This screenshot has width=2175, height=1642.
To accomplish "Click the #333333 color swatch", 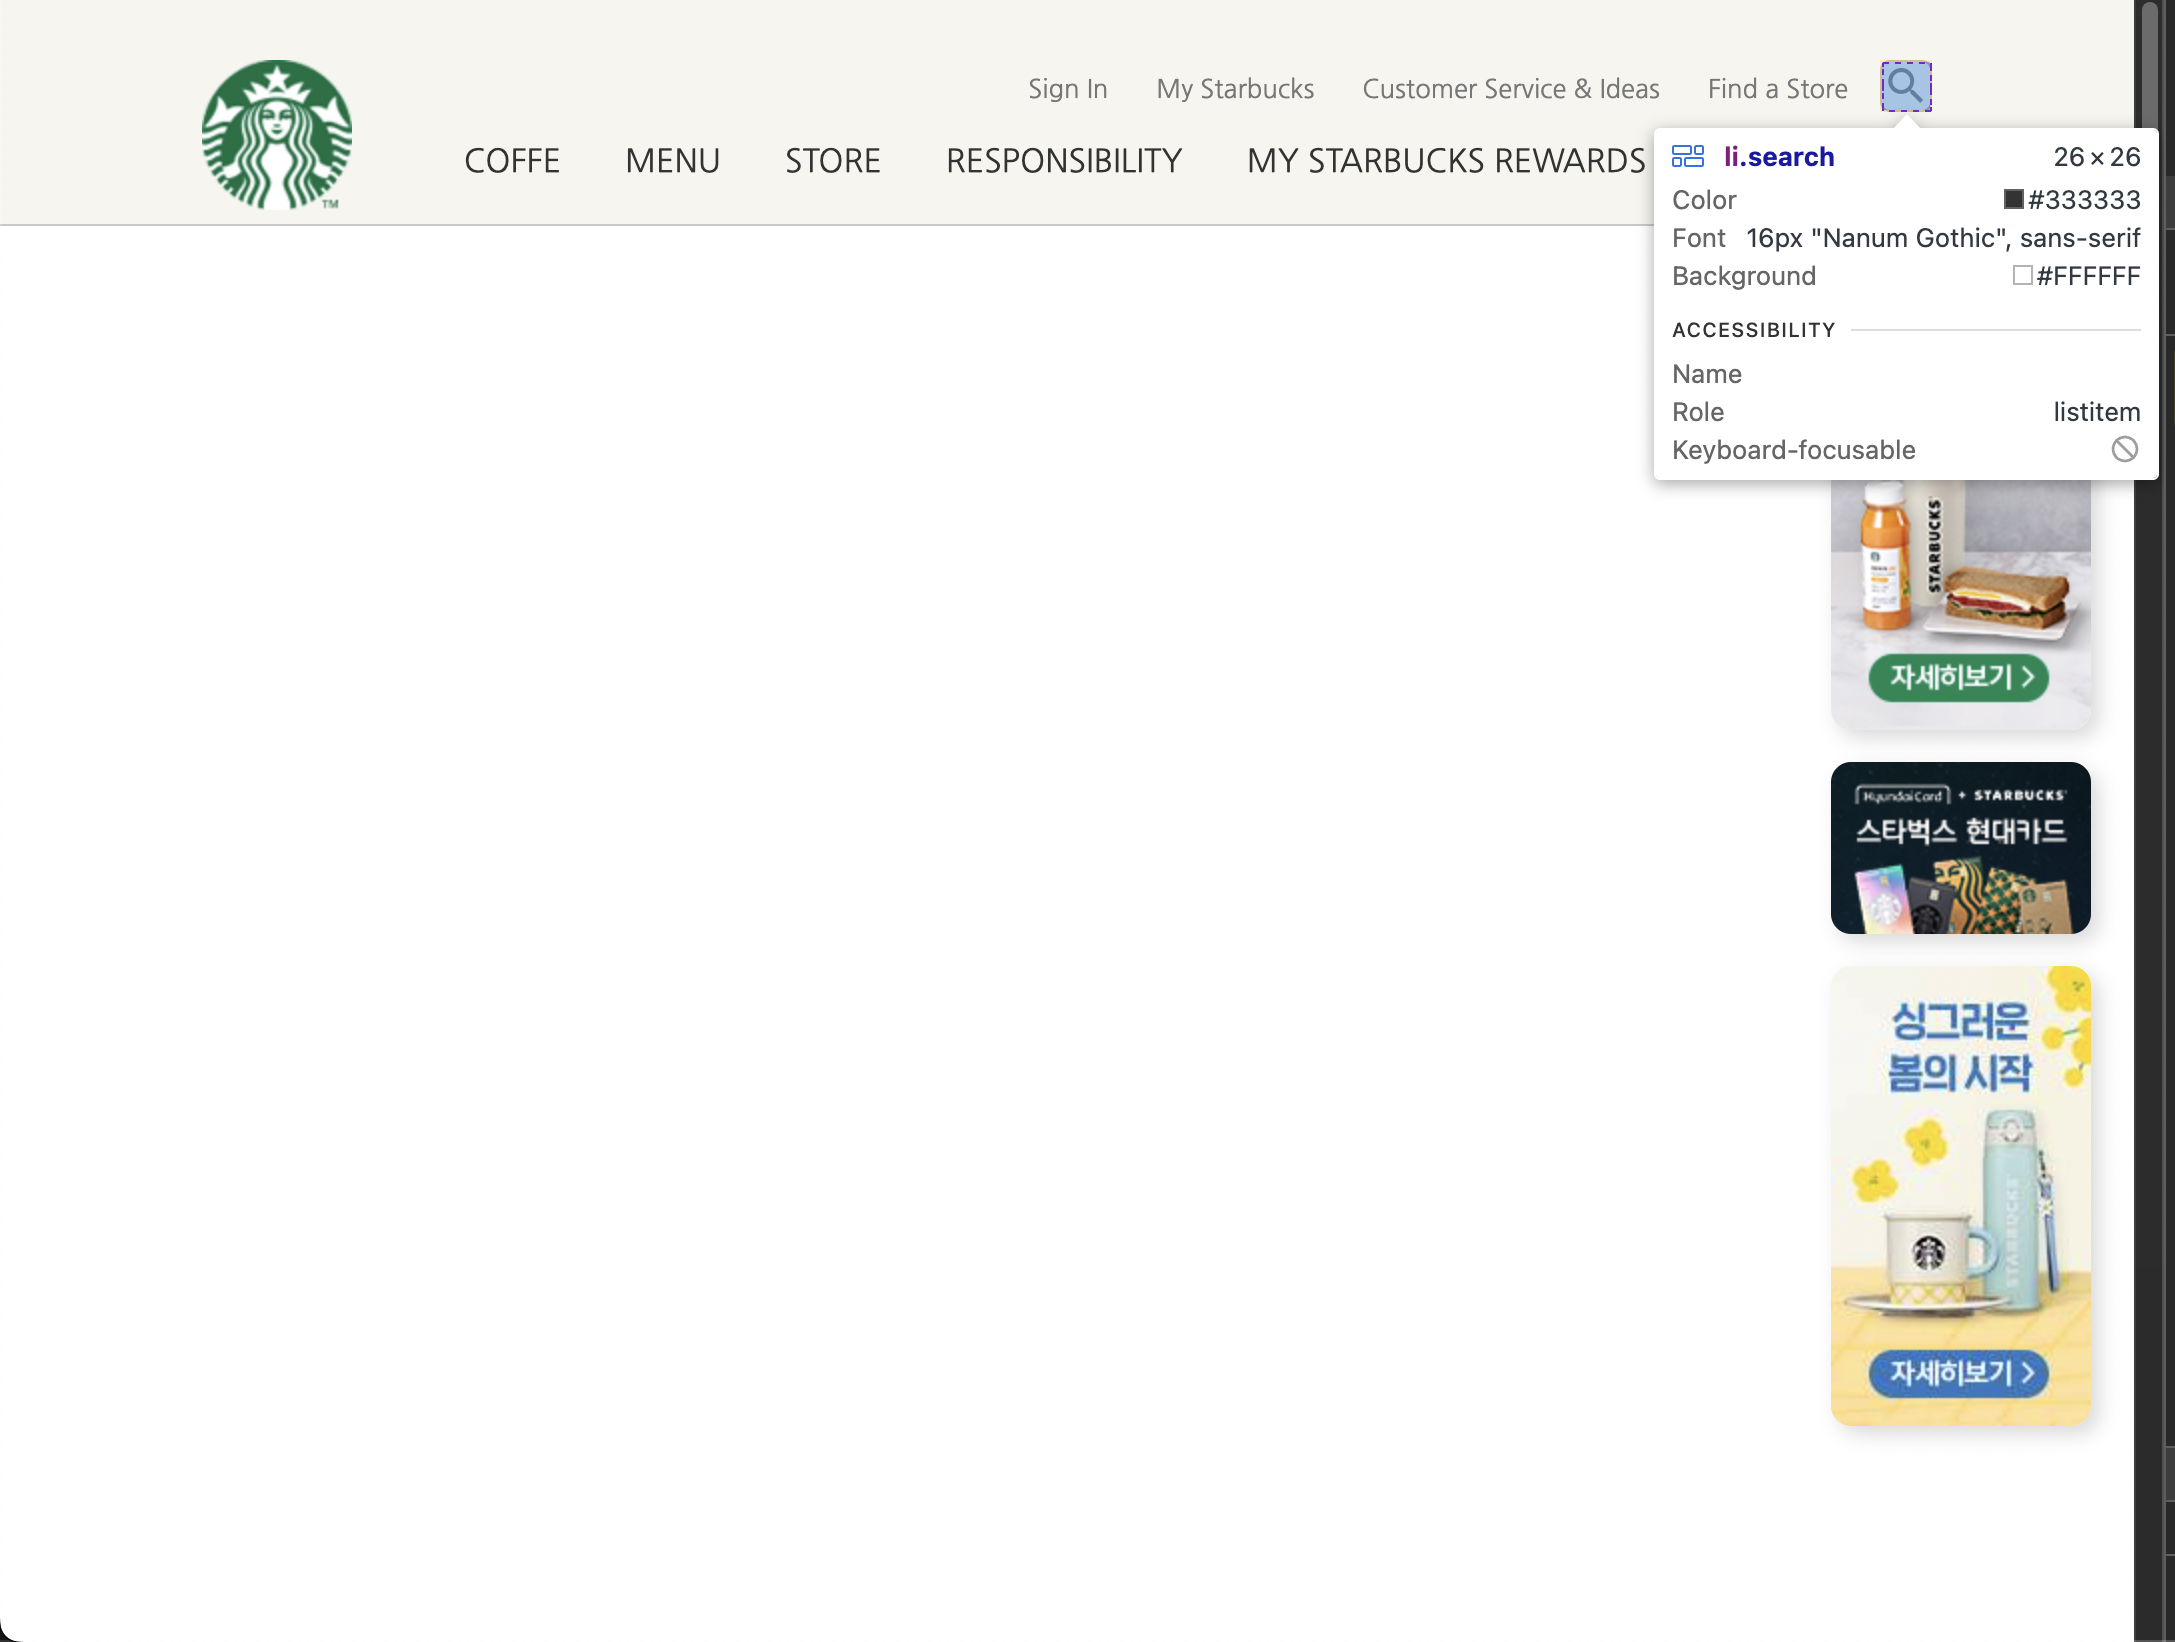I will tap(2013, 199).
